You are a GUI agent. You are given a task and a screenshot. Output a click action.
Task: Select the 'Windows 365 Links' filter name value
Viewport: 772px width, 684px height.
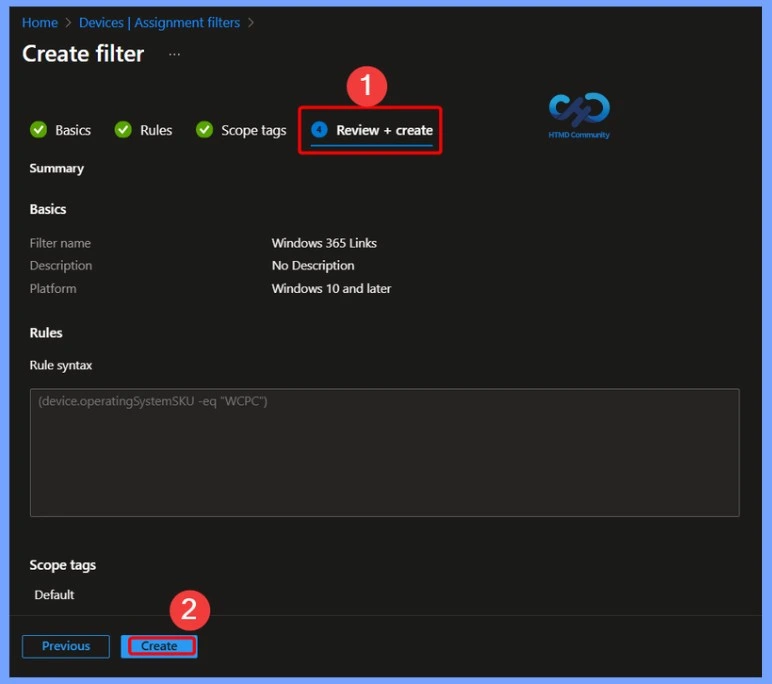pos(324,243)
